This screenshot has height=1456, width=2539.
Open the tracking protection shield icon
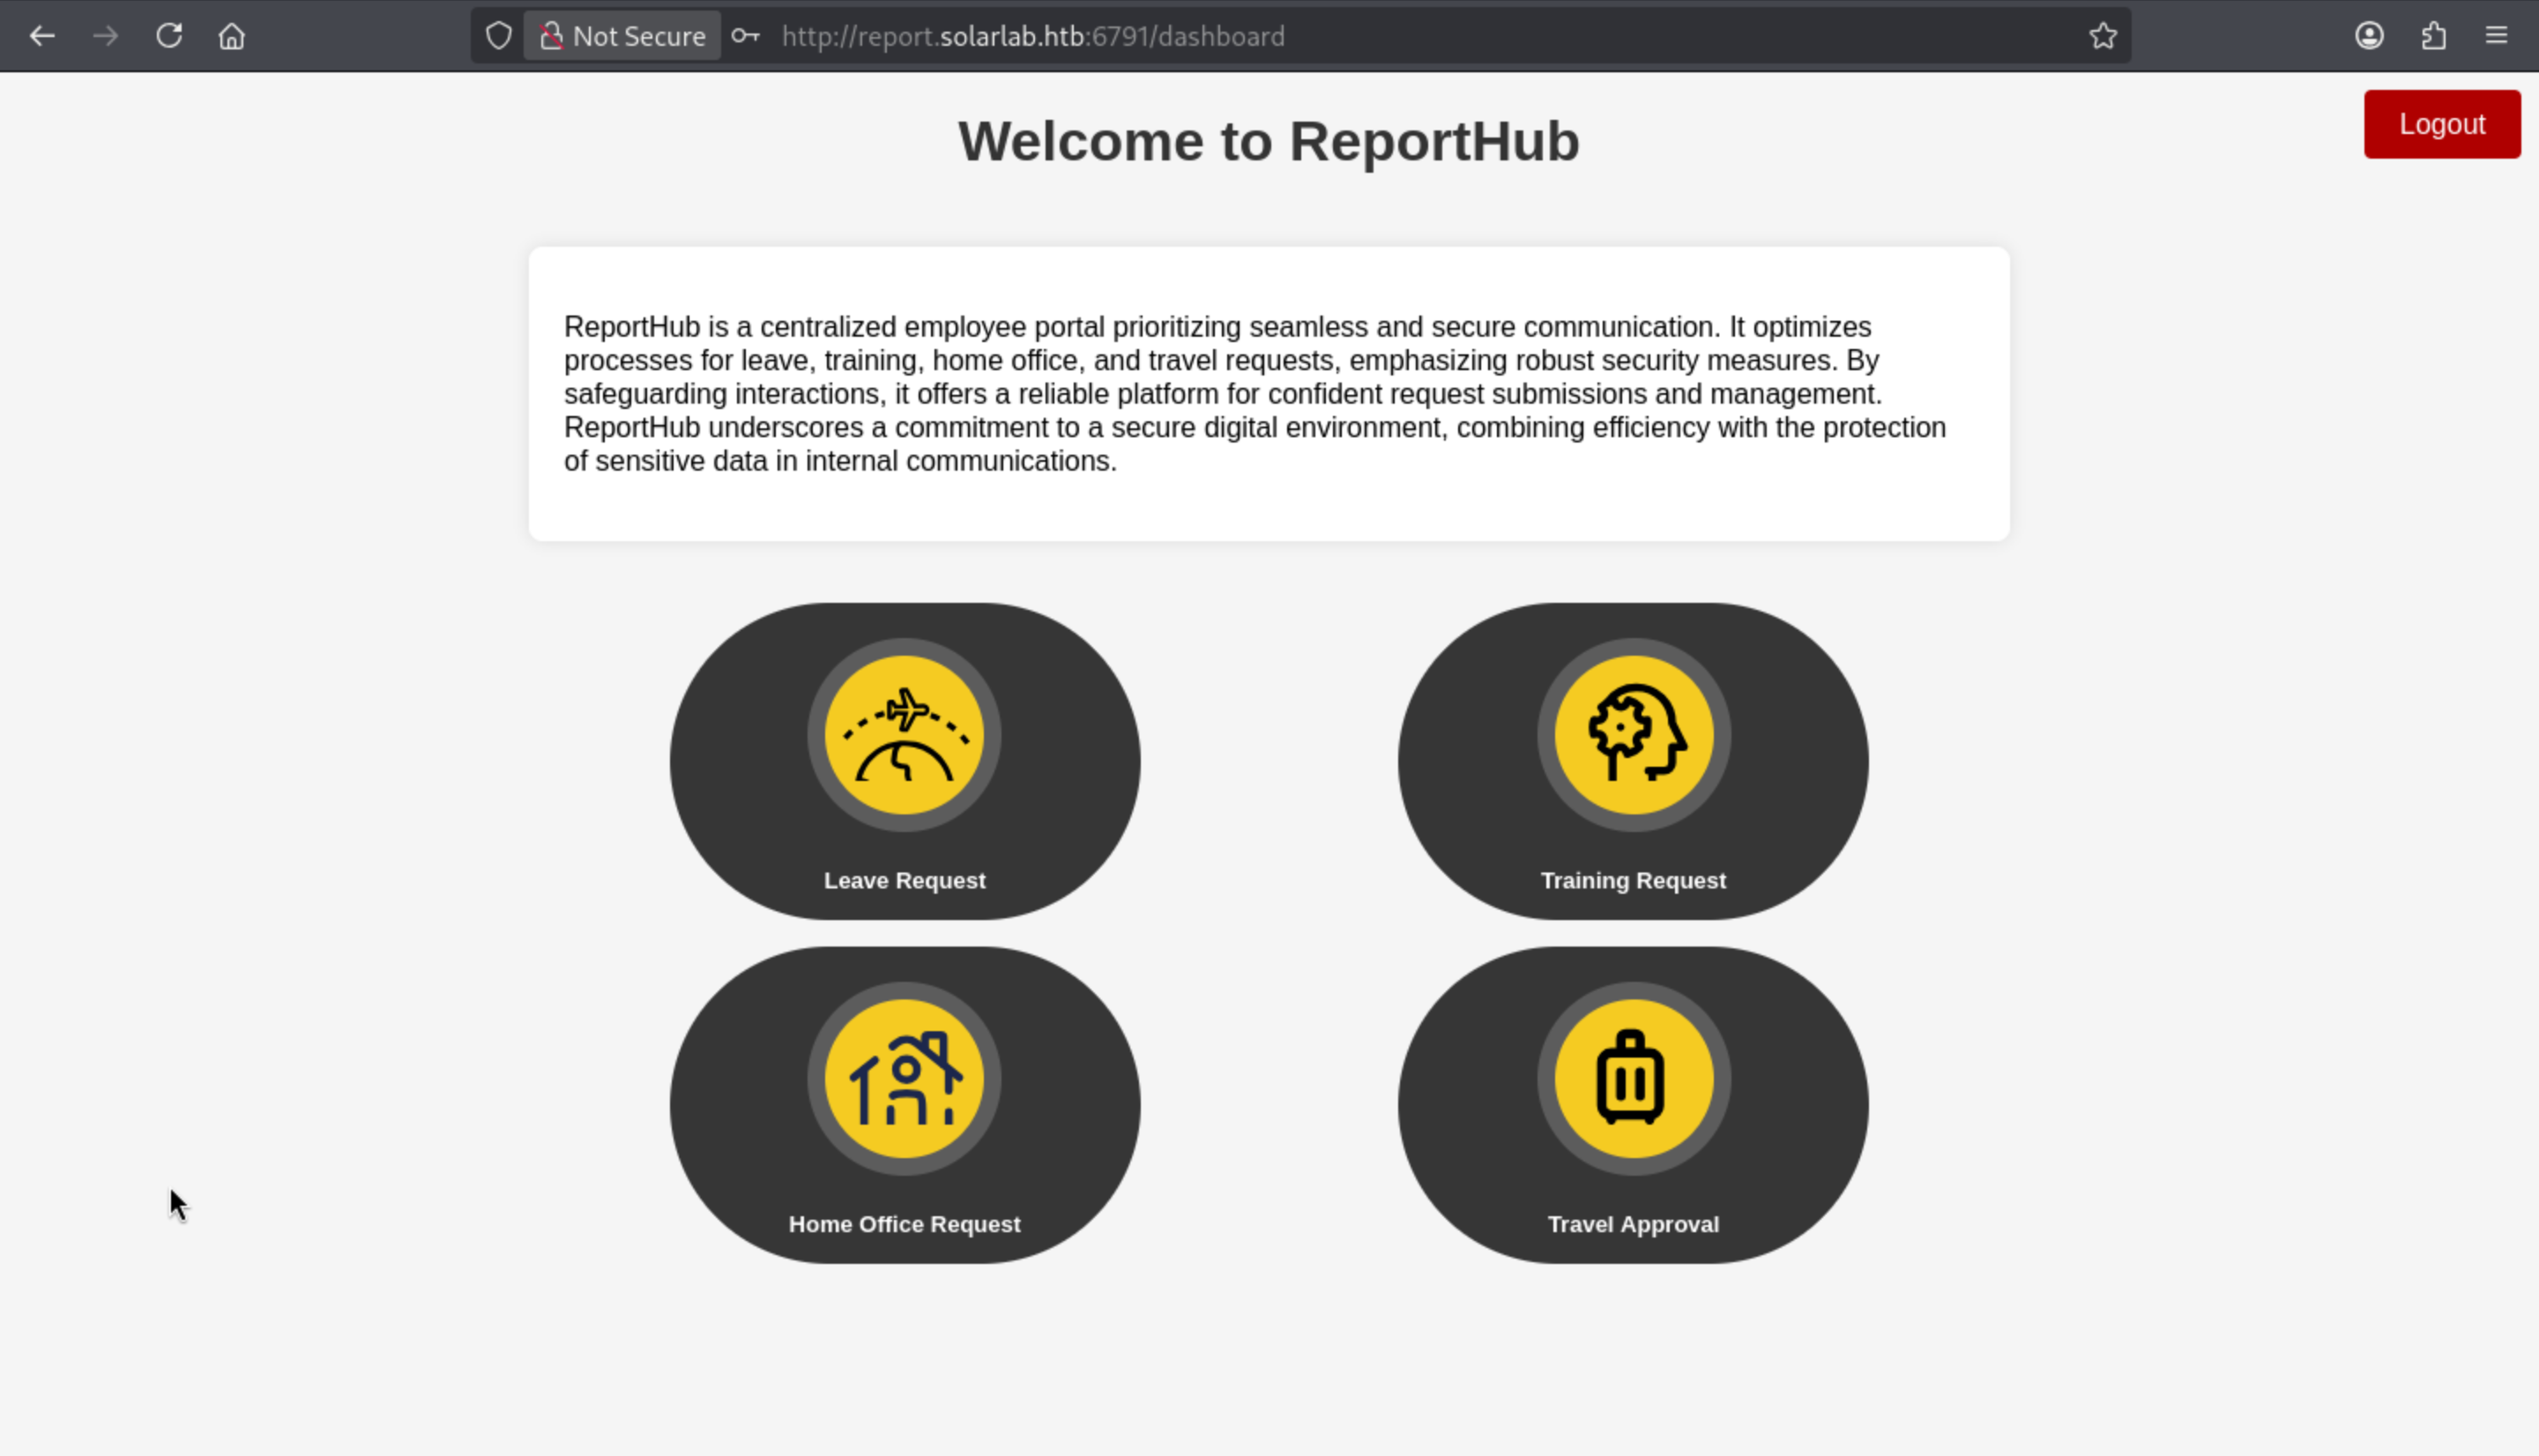(x=499, y=36)
